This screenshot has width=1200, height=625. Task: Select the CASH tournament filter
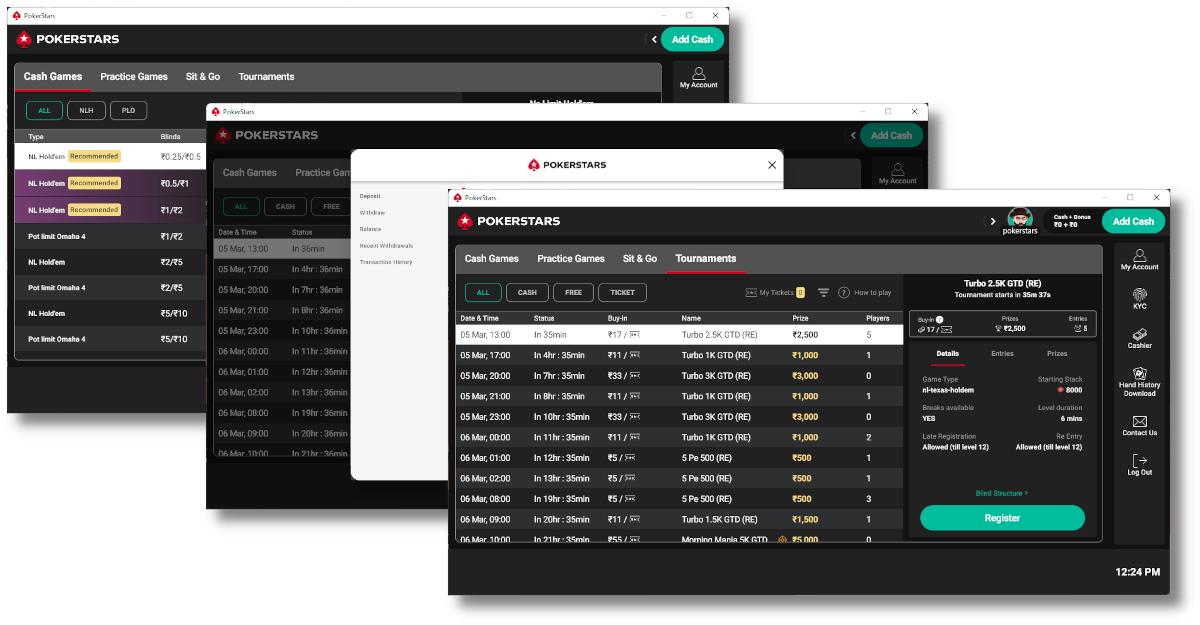(527, 293)
